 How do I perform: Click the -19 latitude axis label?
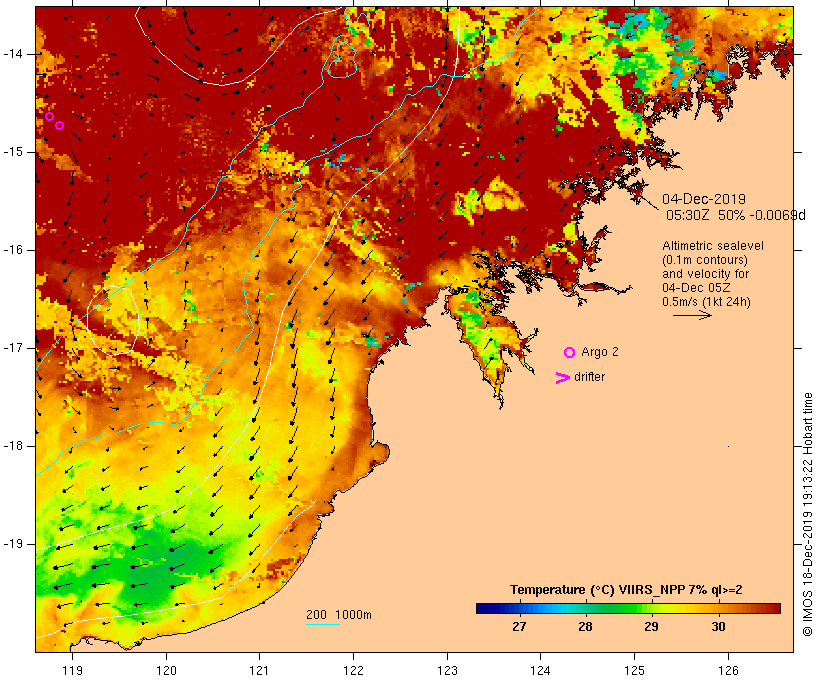pos(12,544)
